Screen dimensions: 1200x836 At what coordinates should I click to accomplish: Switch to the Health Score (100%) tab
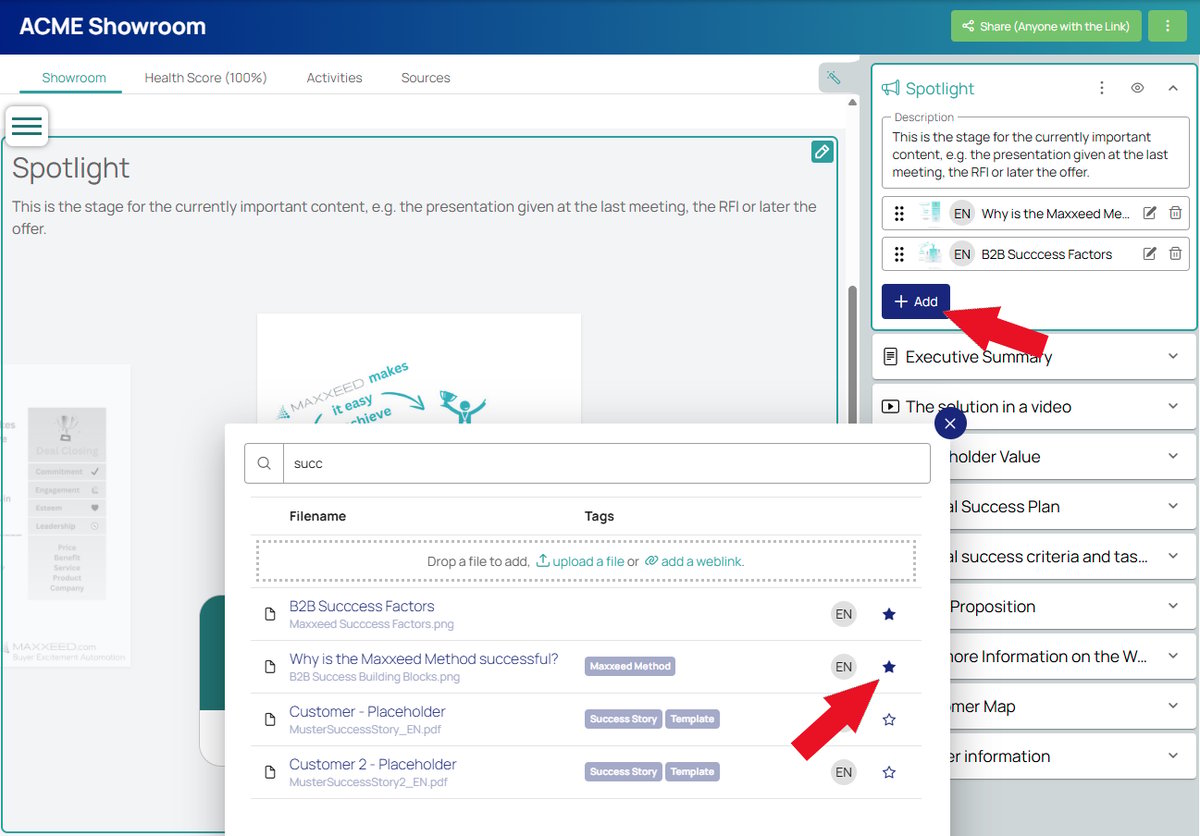[x=206, y=77]
